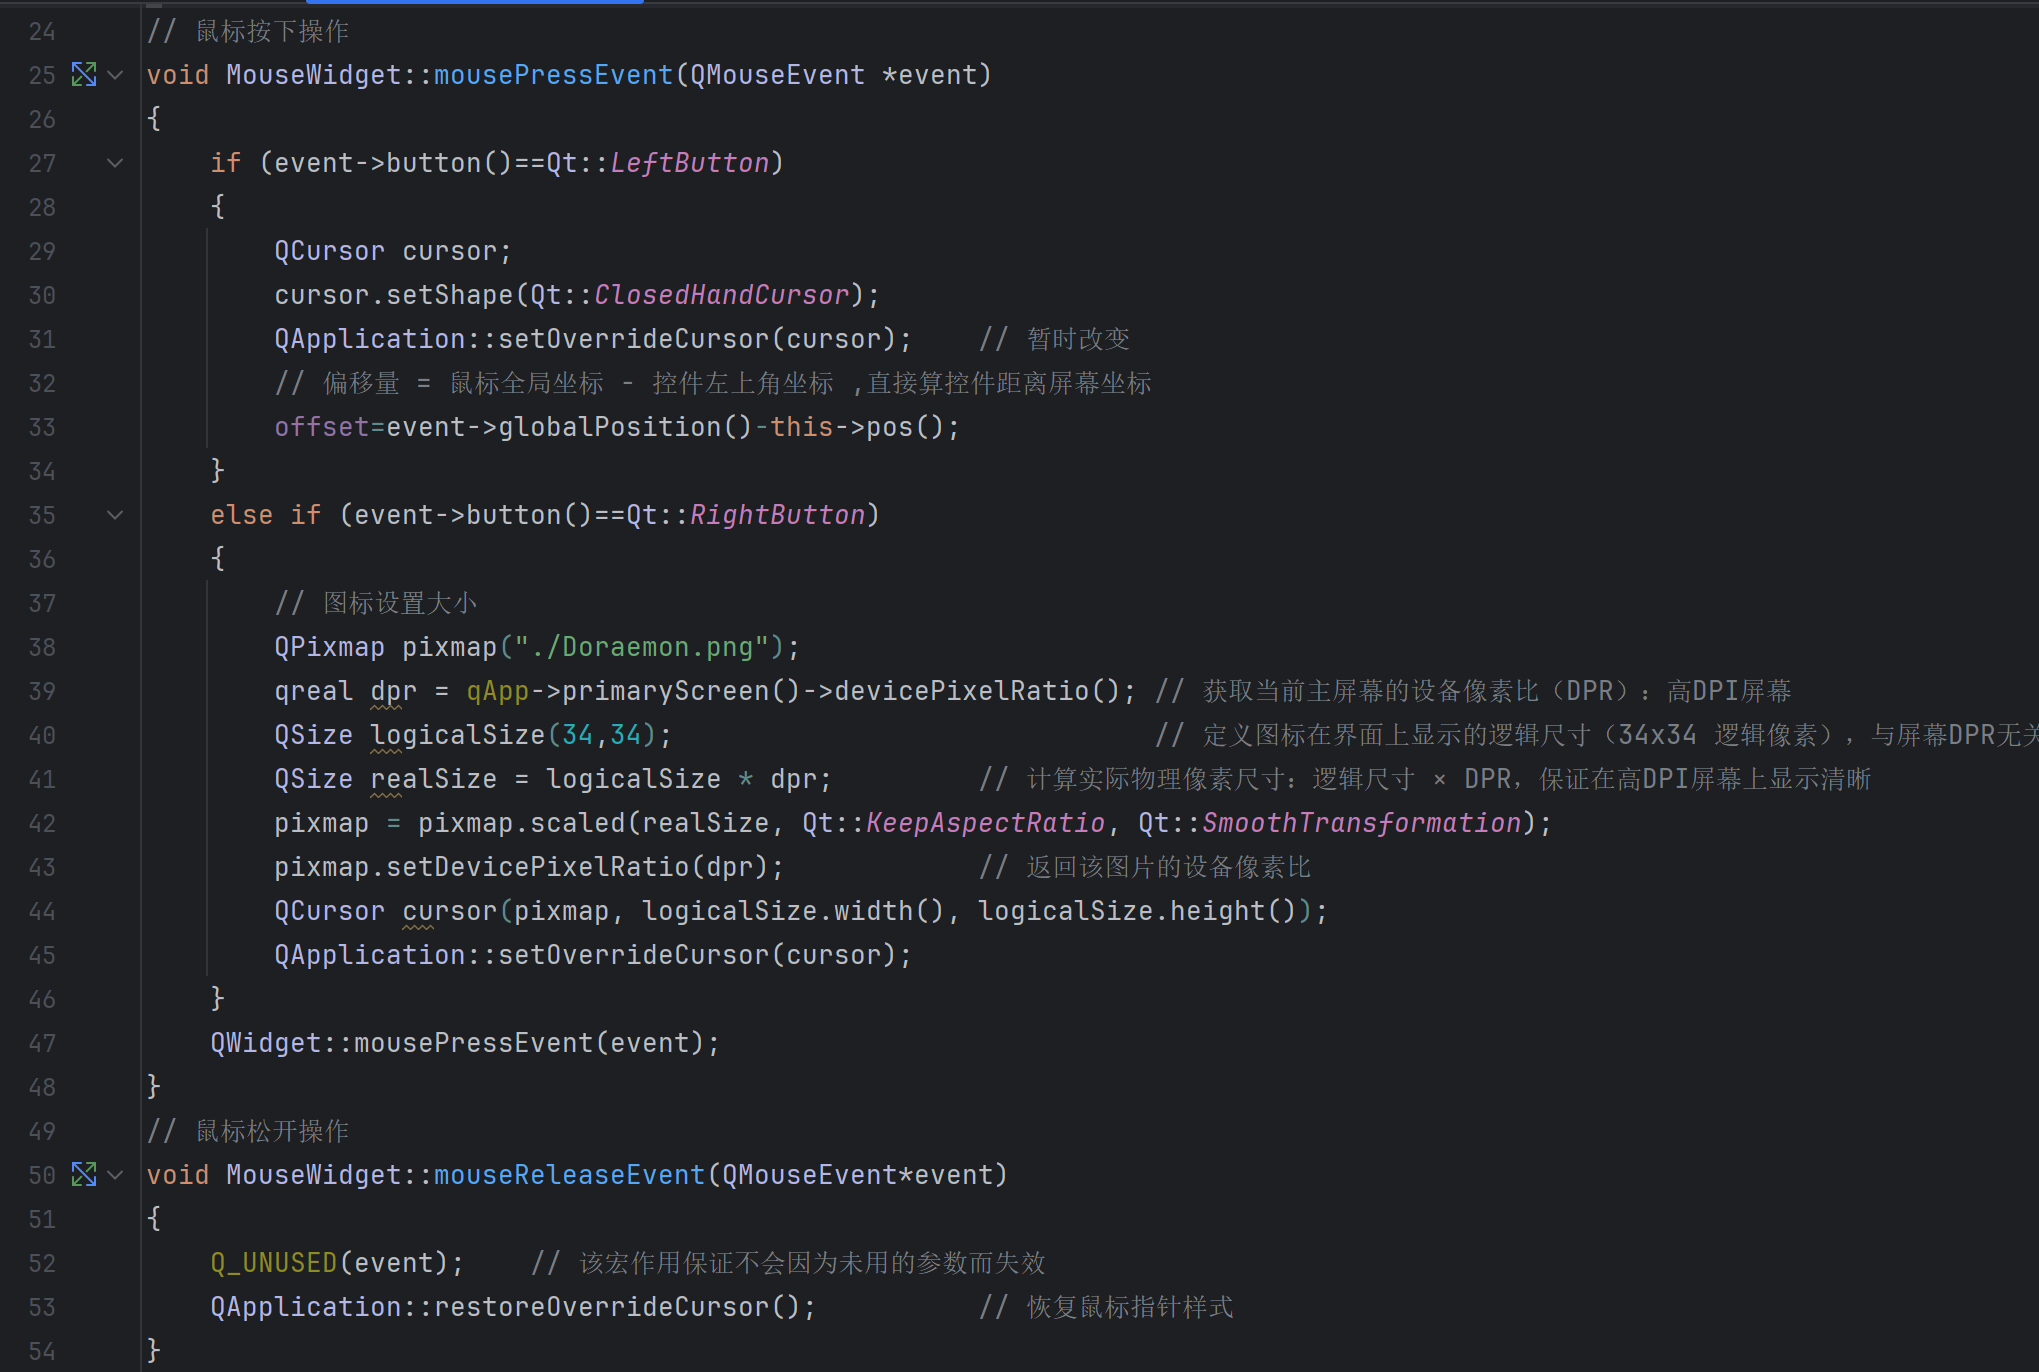This screenshot has height=1372, width=2039.
Task: Click the underlined realSize variable
Action: pyautogui.click(x=433, y=779)
